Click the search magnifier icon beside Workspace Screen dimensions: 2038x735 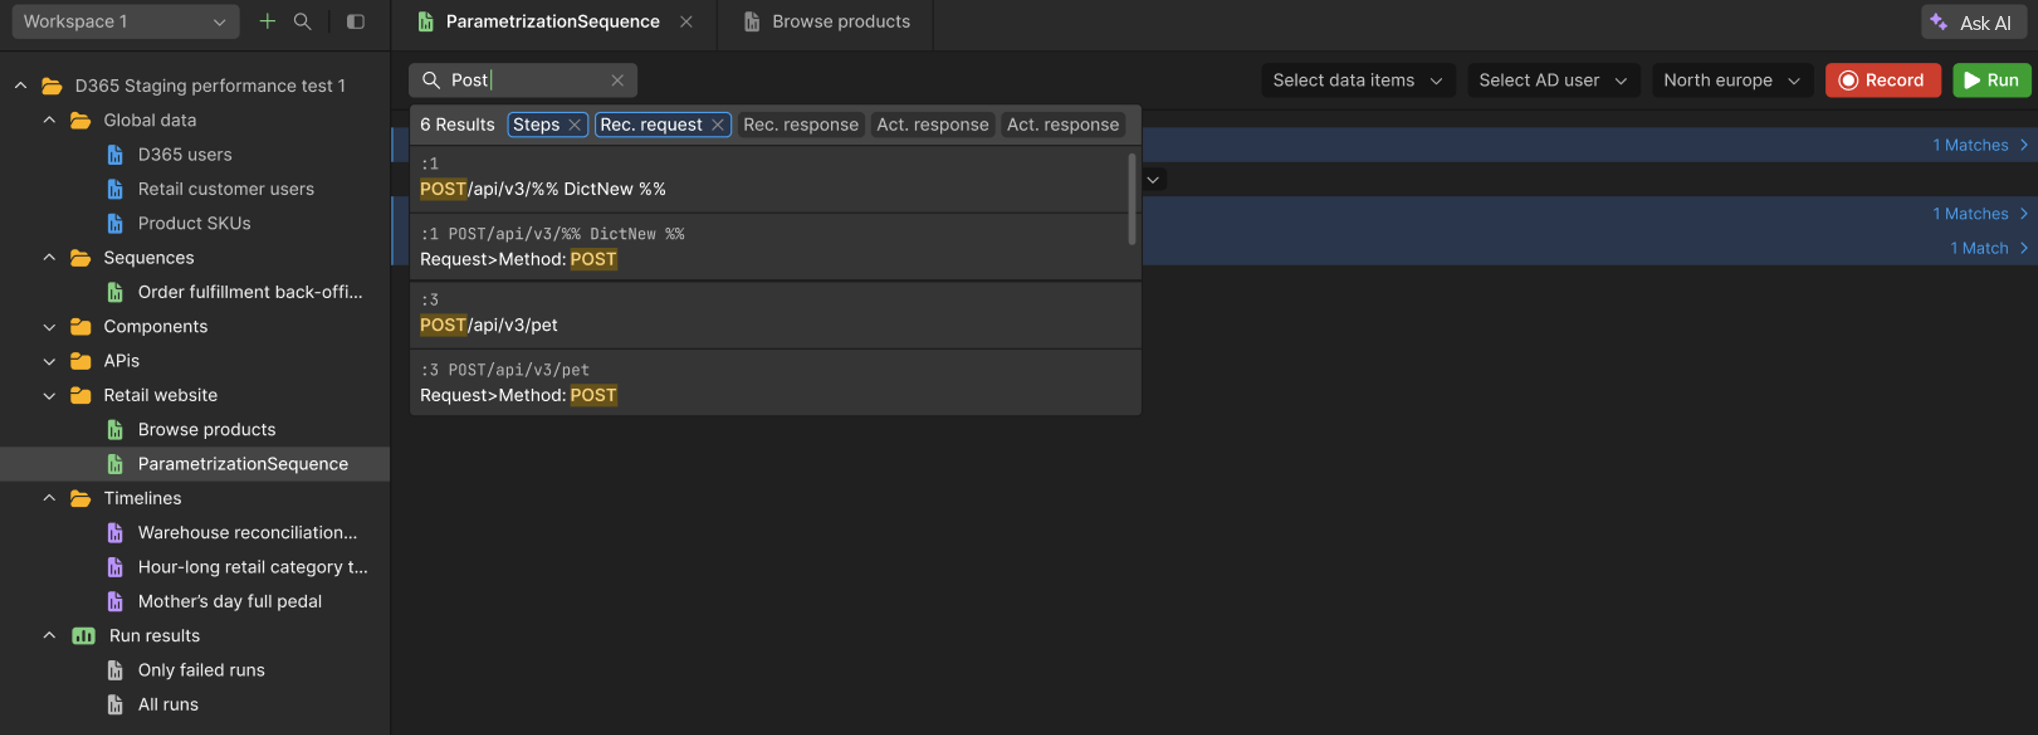pyautogui.click(x=302, y=21)
